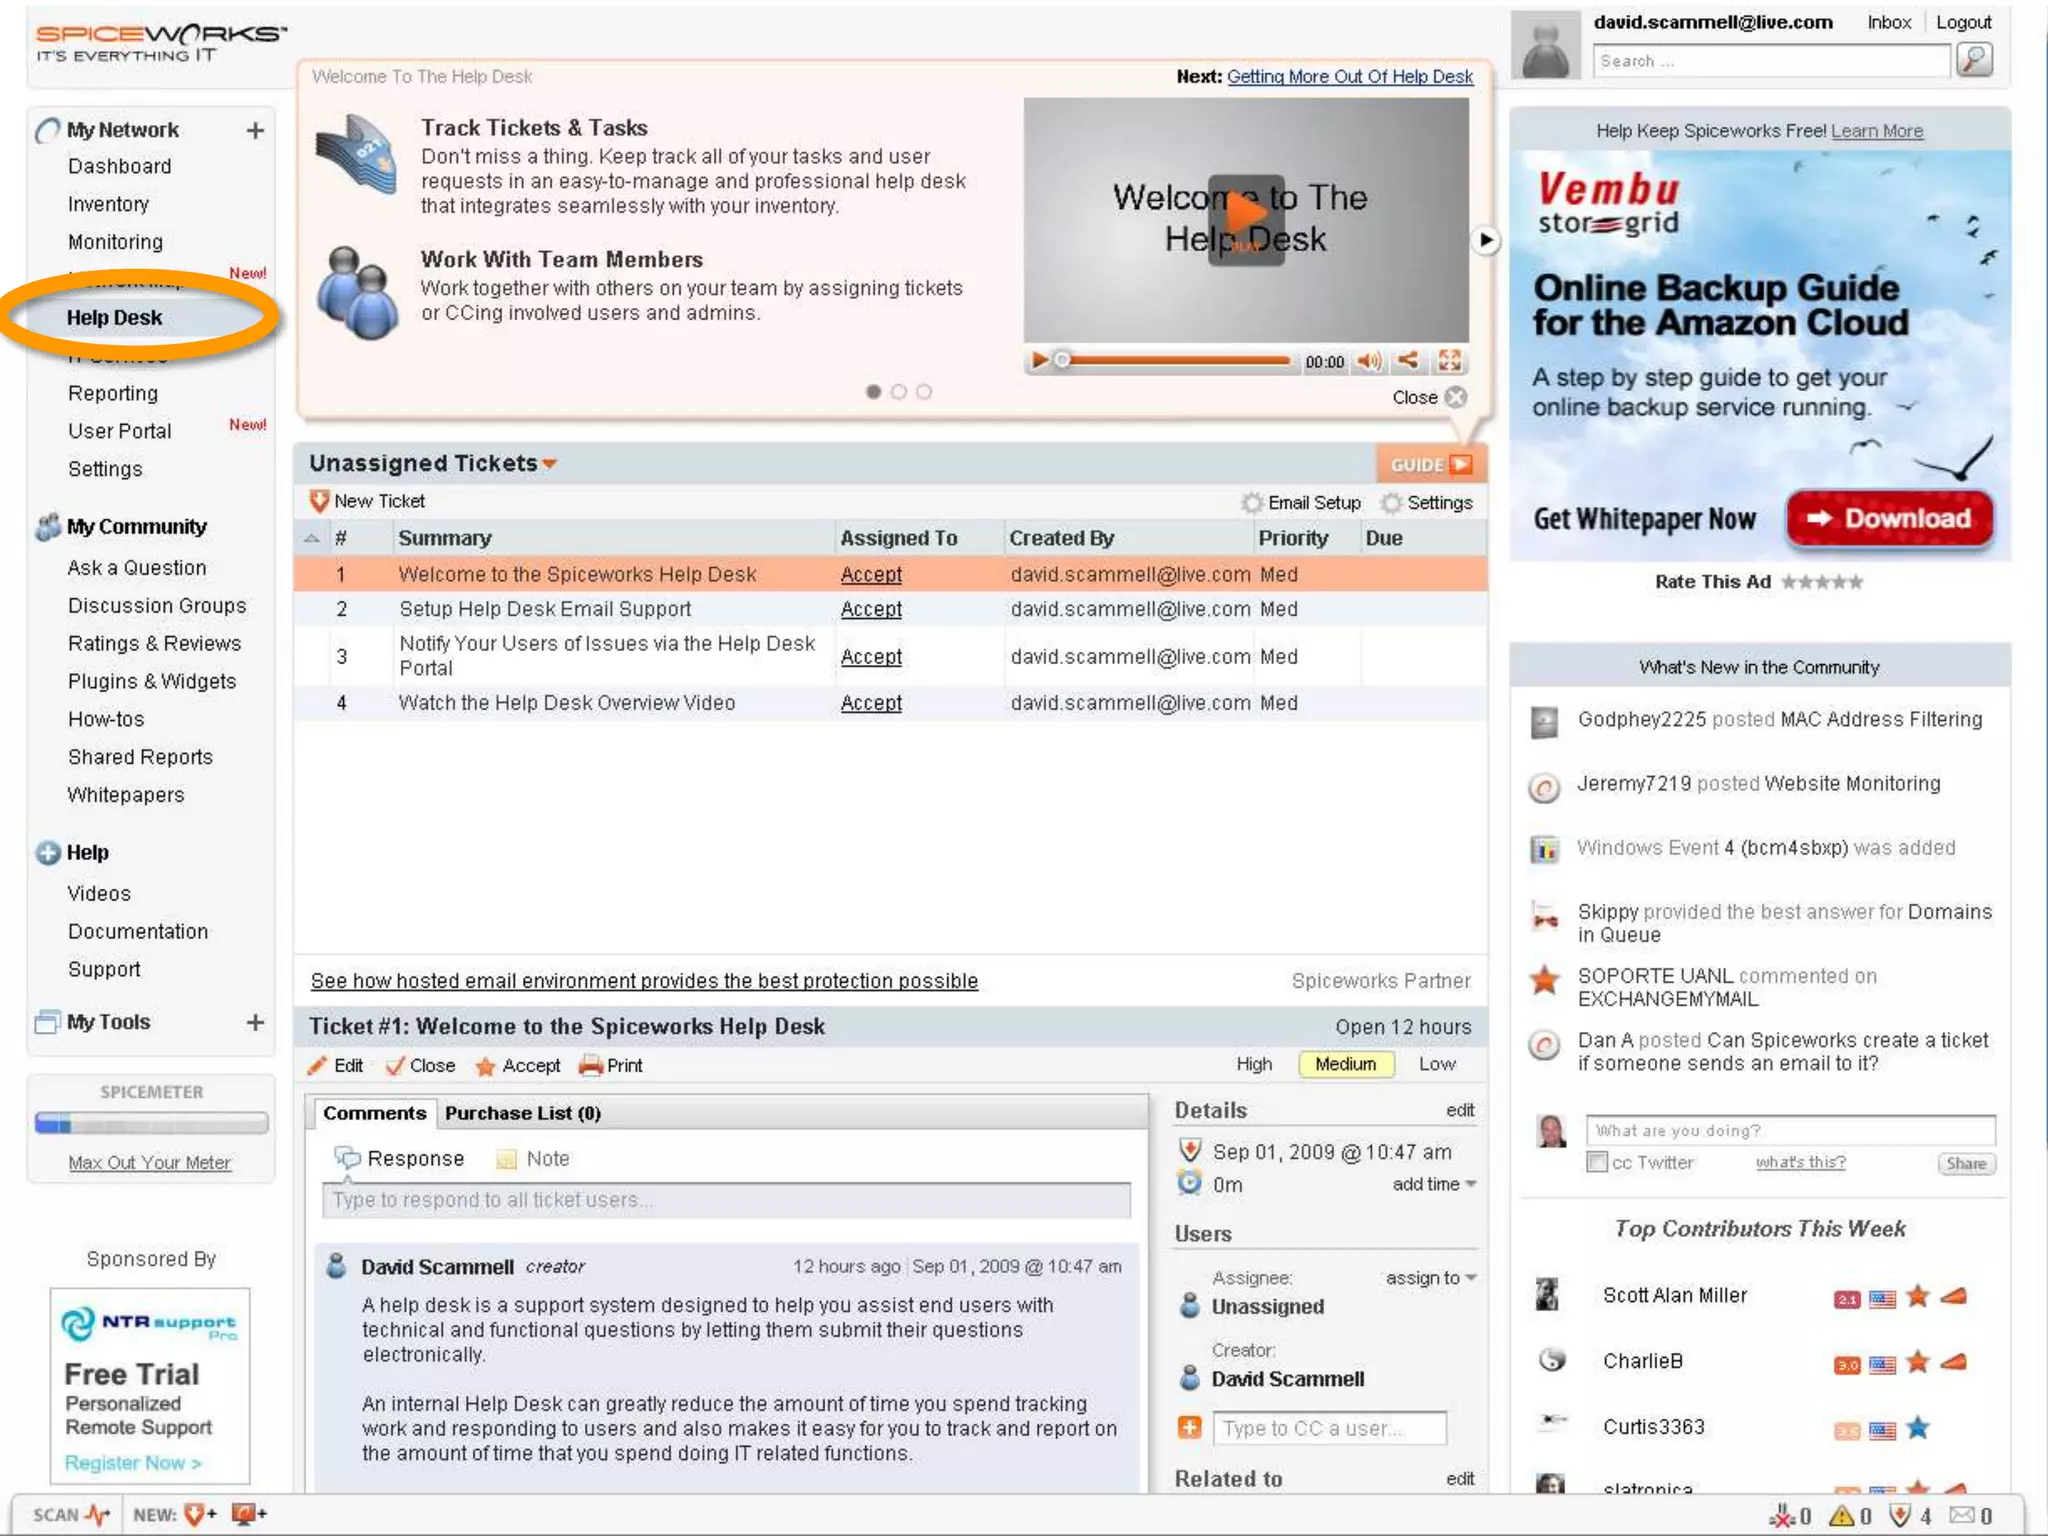The image size is (2048, 1536).
Task: Accept the Setup Help Desk Email Support ticket
Action: [871, 609]
